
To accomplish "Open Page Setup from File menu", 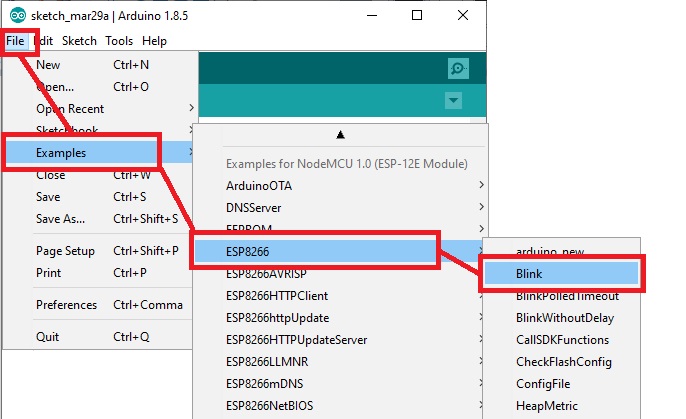I will (x=98, y=251).
